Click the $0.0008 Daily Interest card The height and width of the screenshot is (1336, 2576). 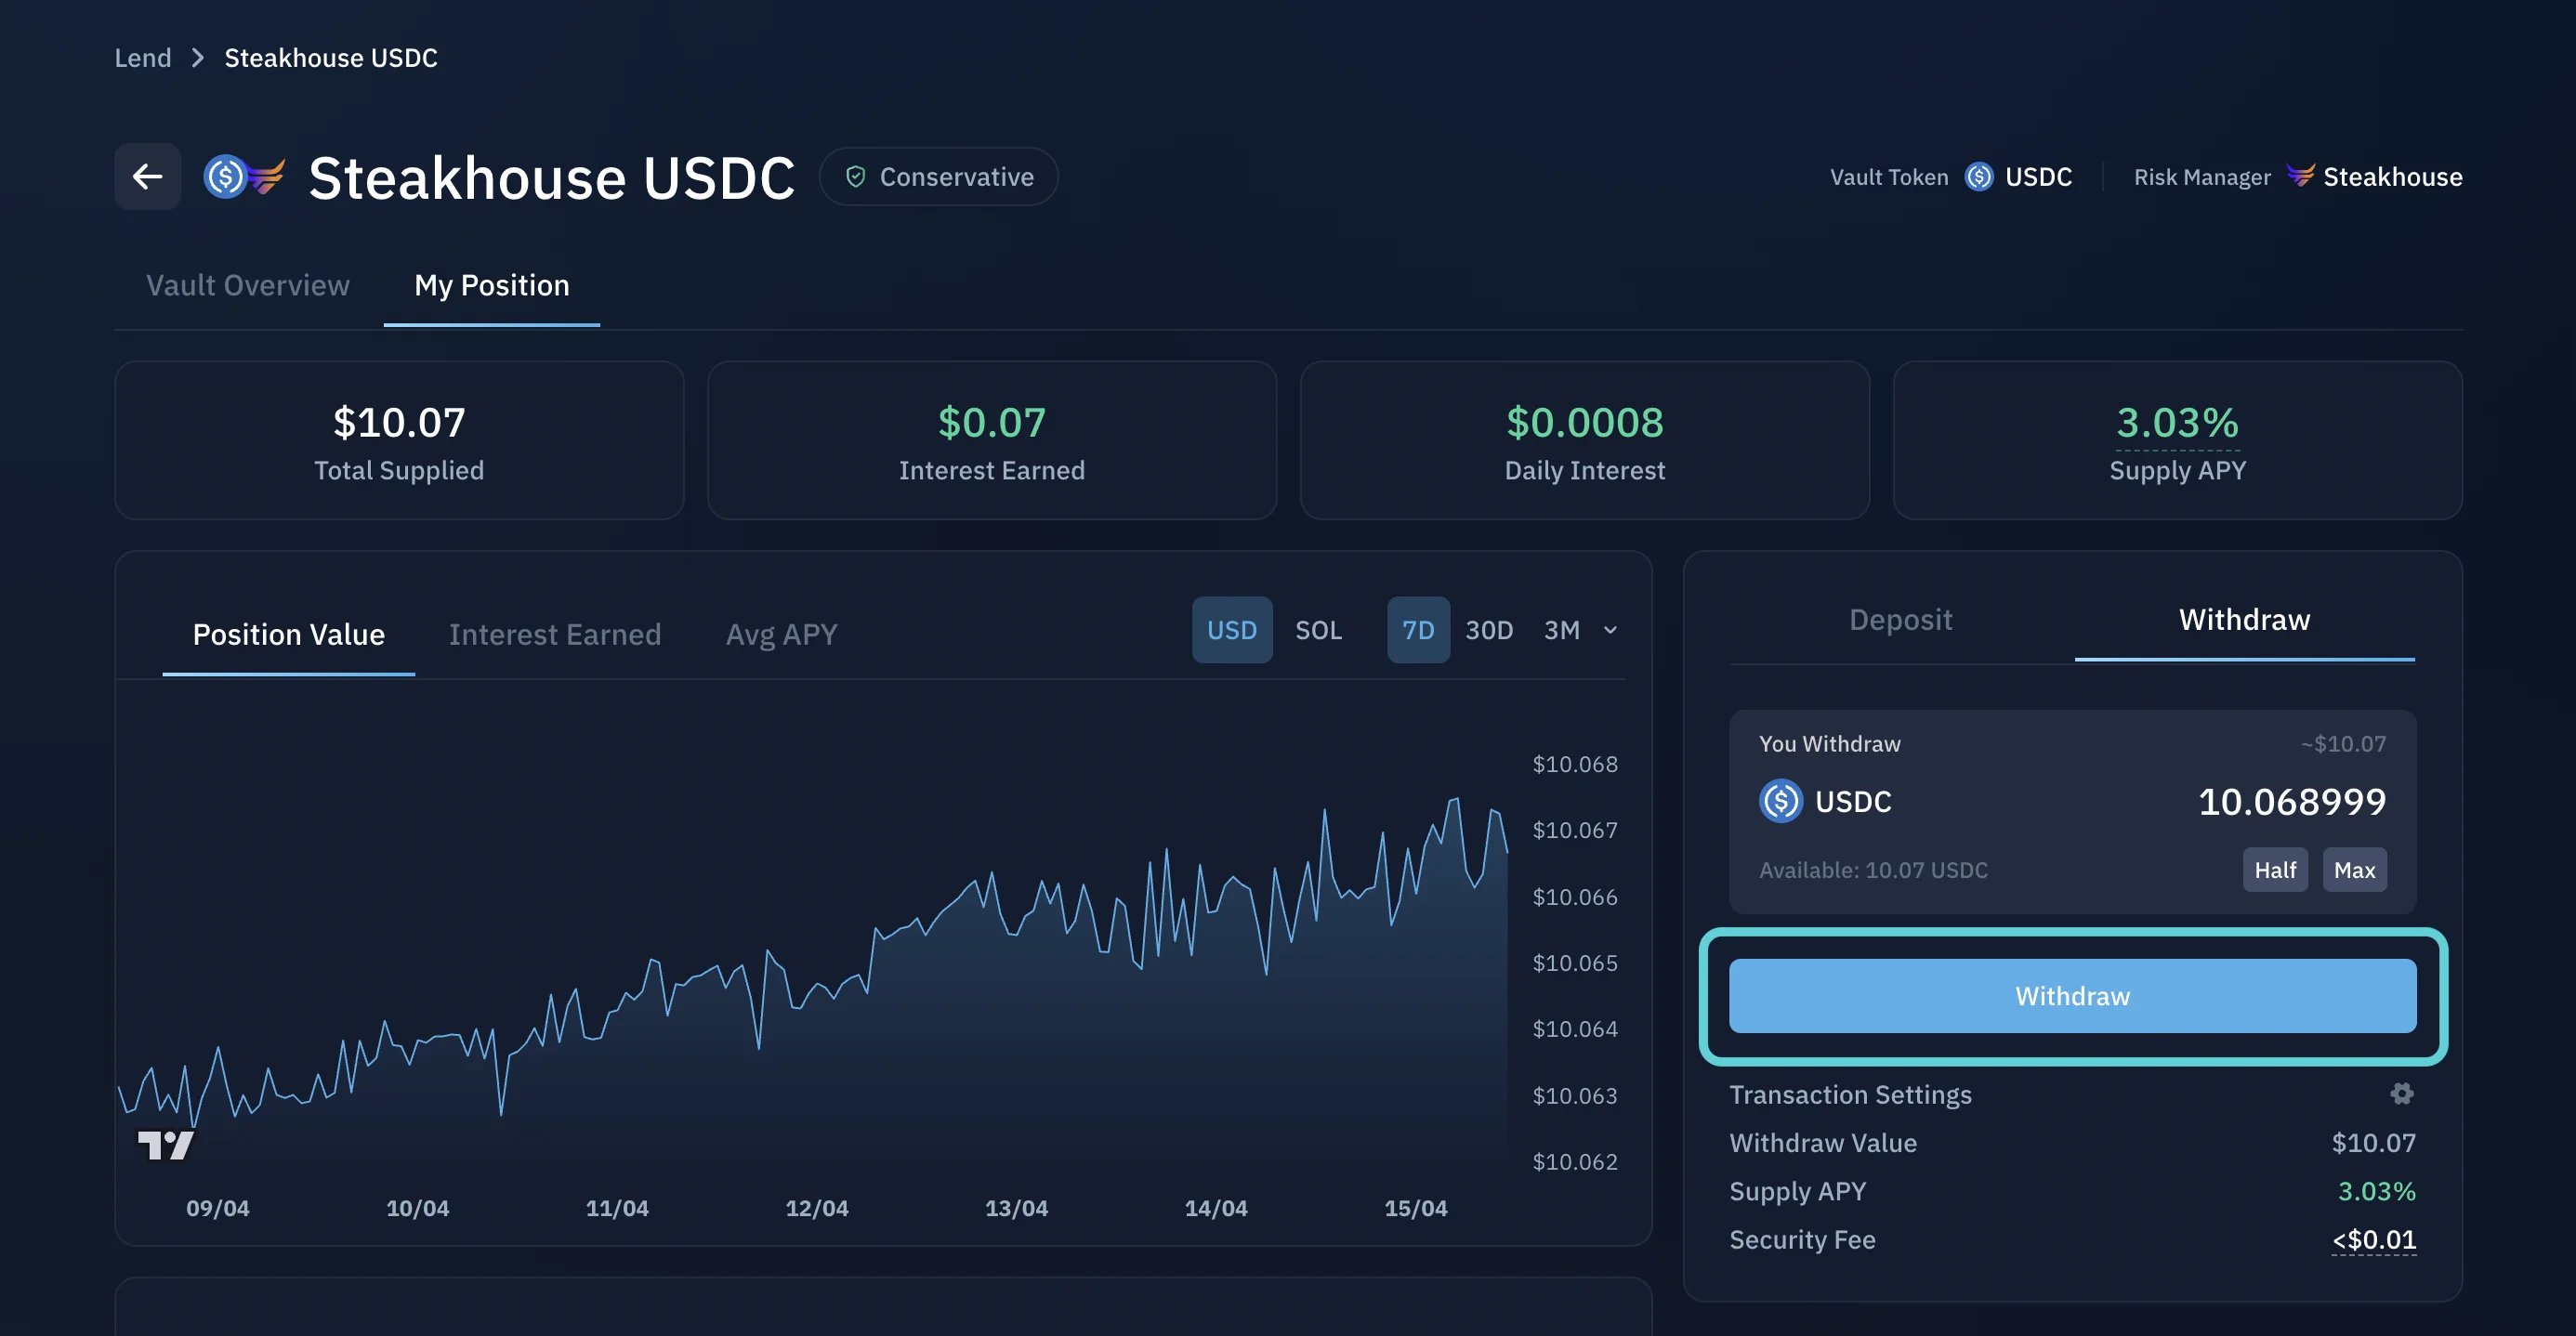pos(1584,440)
